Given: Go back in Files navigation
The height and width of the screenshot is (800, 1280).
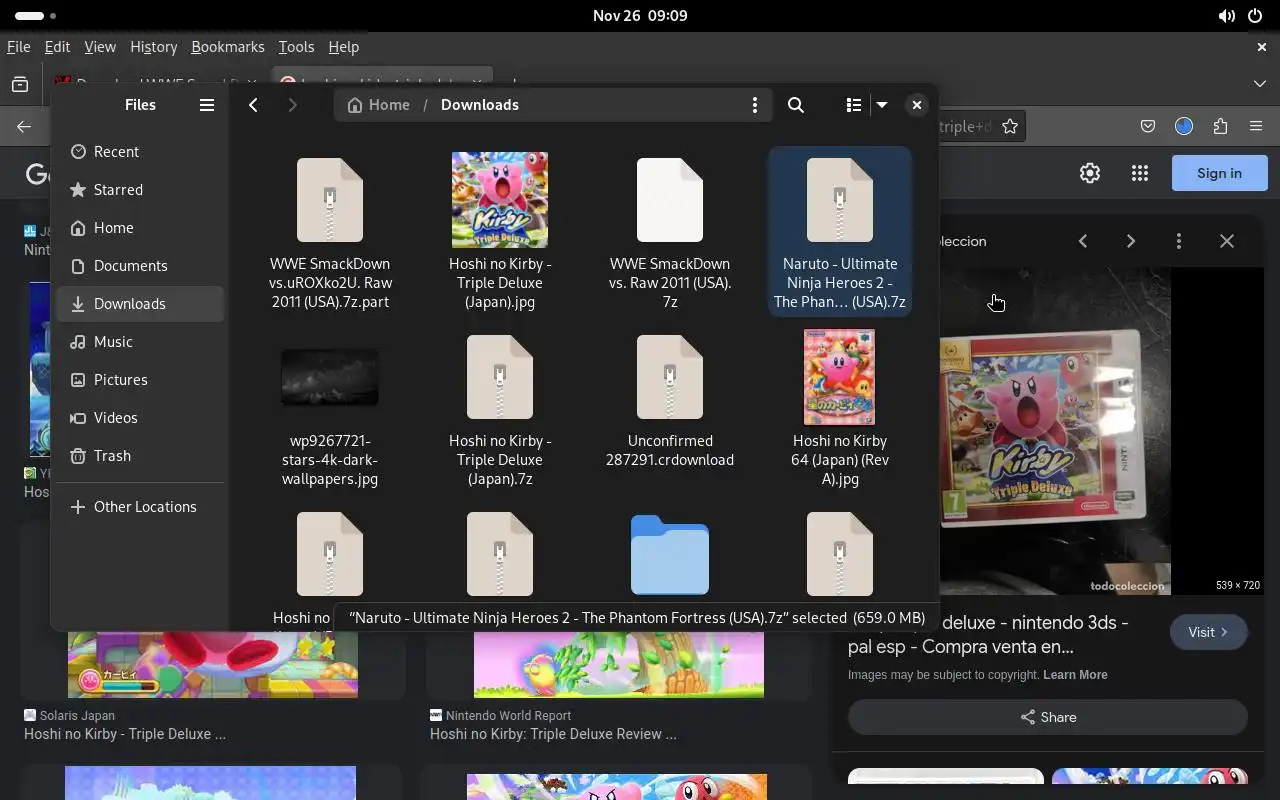Looking at the screenshot, I should [x=254, y=105].
